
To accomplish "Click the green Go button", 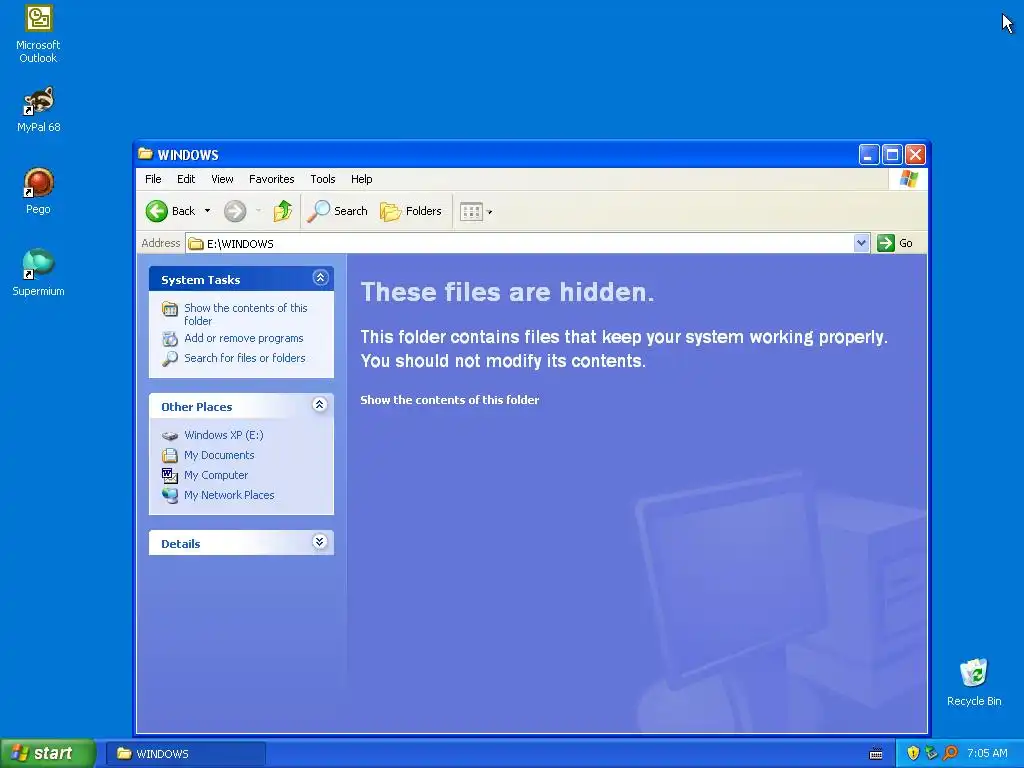I will [x=895, y=243].
